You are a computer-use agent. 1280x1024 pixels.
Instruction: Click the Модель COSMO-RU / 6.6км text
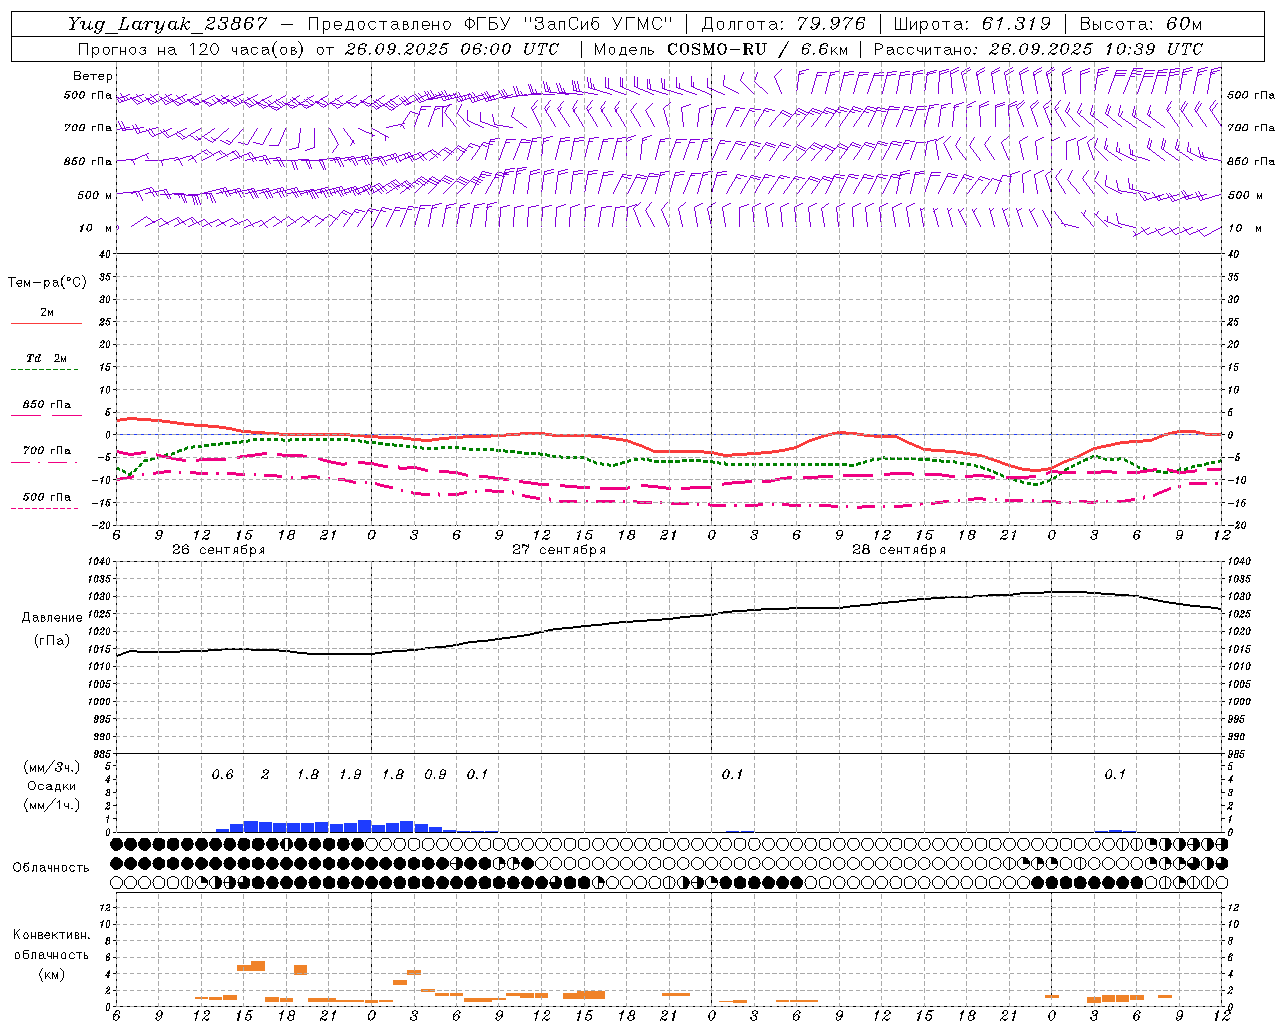[721, 49]
